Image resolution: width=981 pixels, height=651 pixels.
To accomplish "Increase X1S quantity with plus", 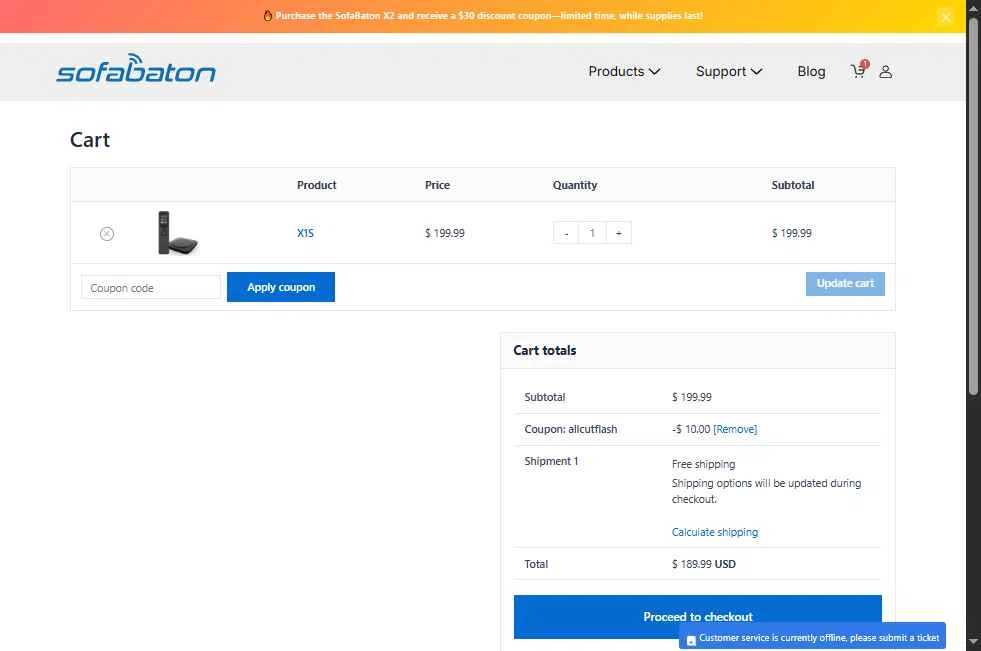I will [619, 233].
